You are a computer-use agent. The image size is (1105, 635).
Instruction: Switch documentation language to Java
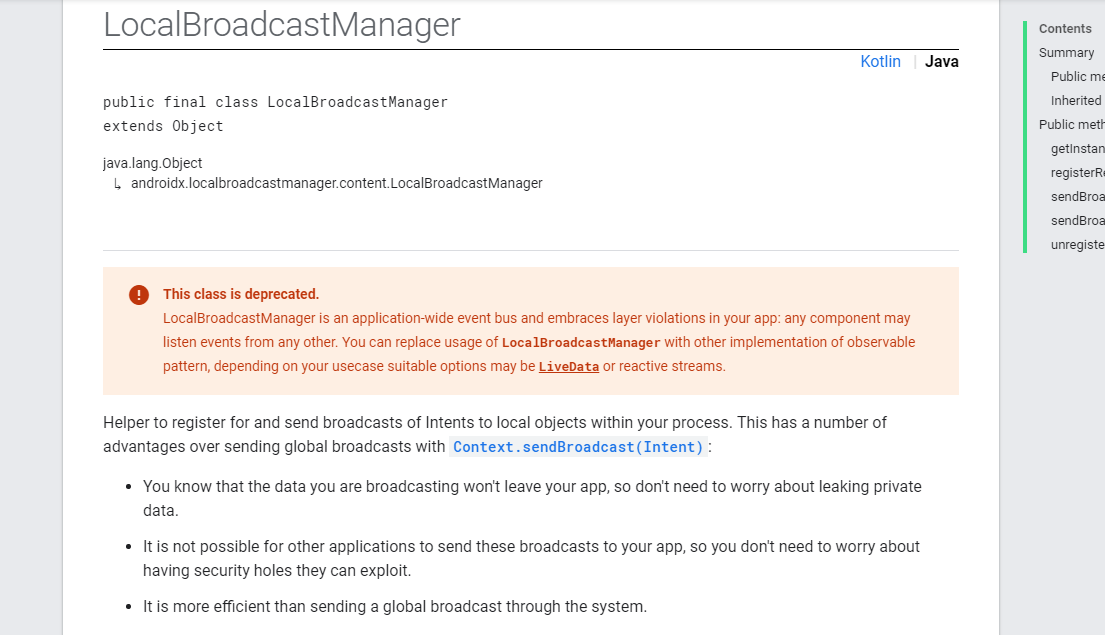(x=941, y=61)
